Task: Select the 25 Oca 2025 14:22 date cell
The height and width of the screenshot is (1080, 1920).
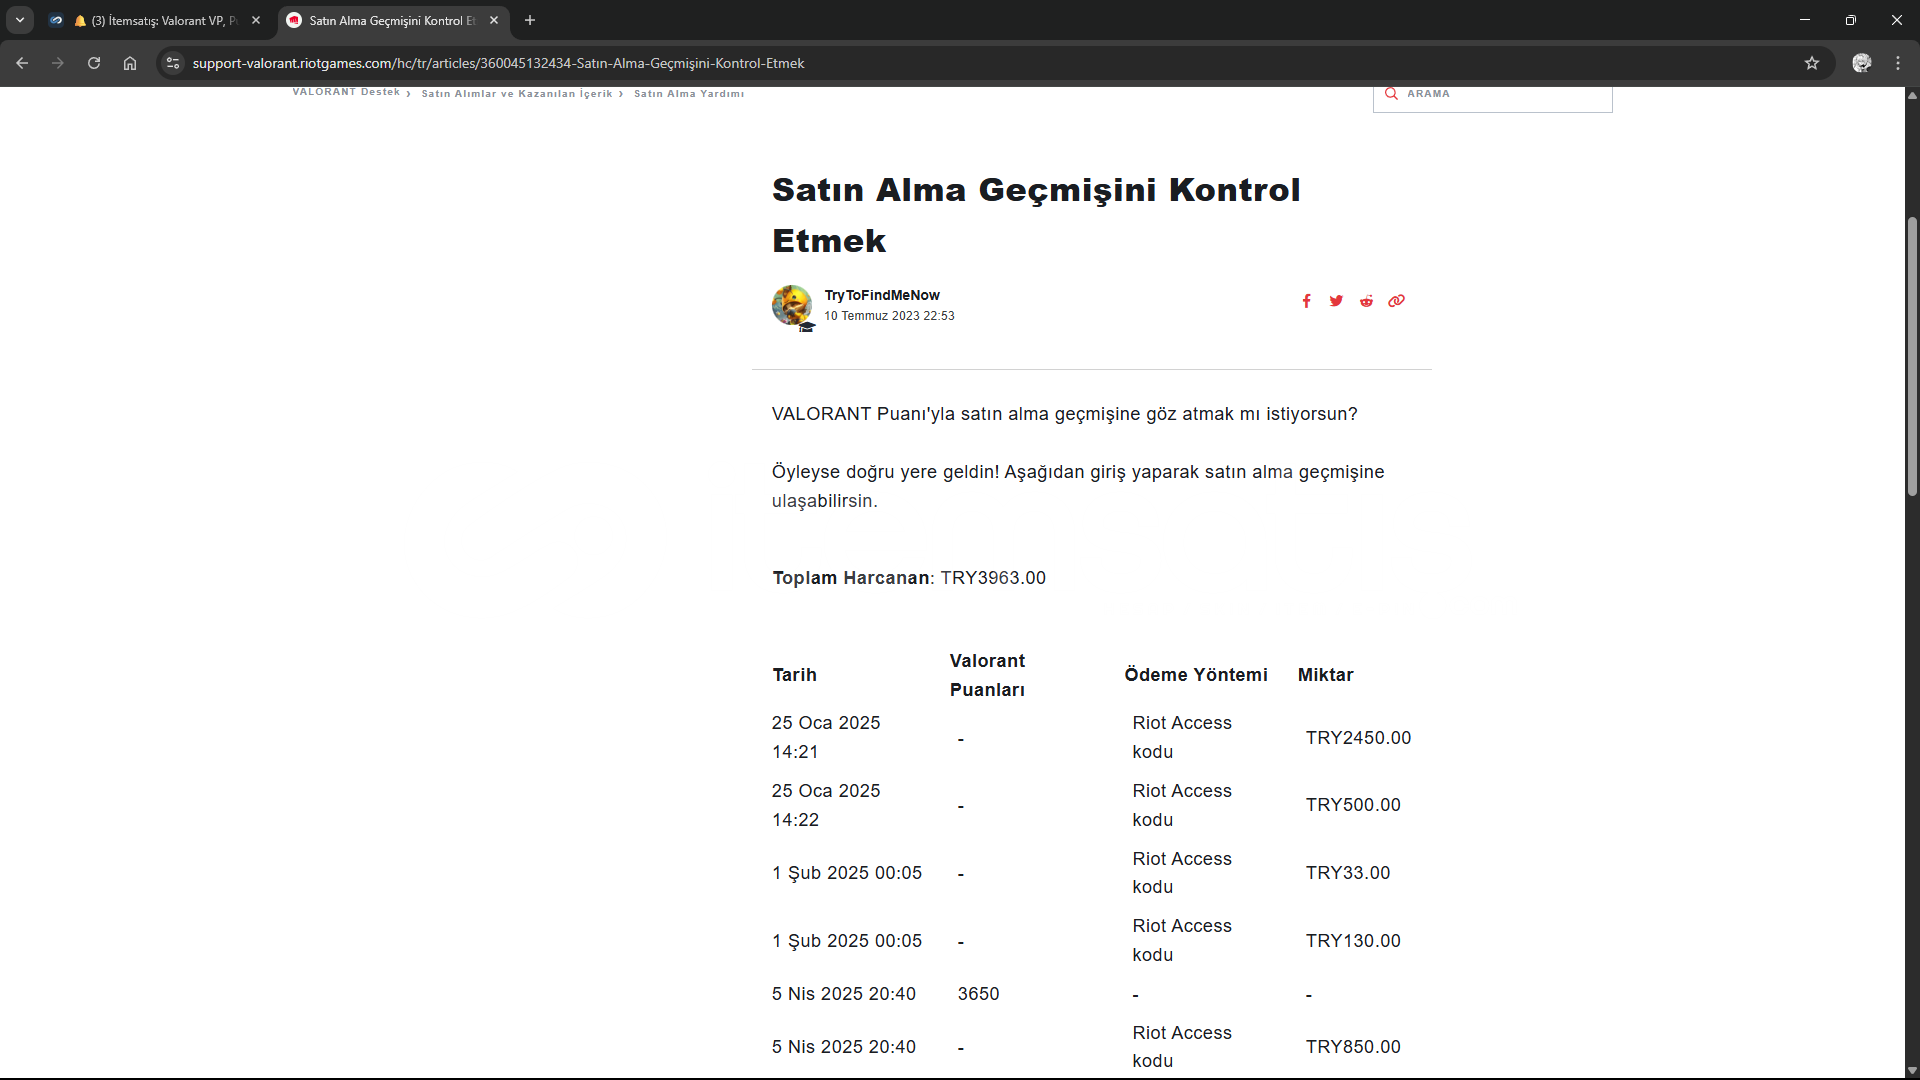Action: coord(826,805)
